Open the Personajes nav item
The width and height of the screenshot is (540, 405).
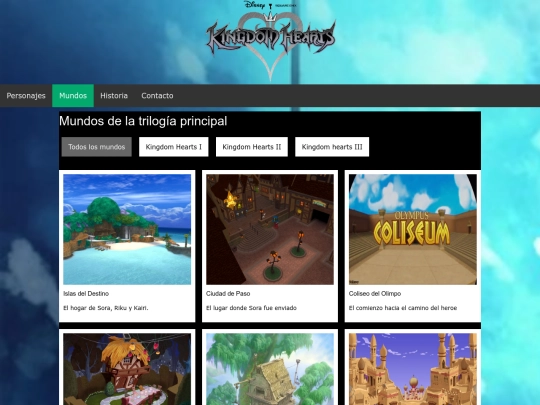pyautogui.click(x=26, y=96)
